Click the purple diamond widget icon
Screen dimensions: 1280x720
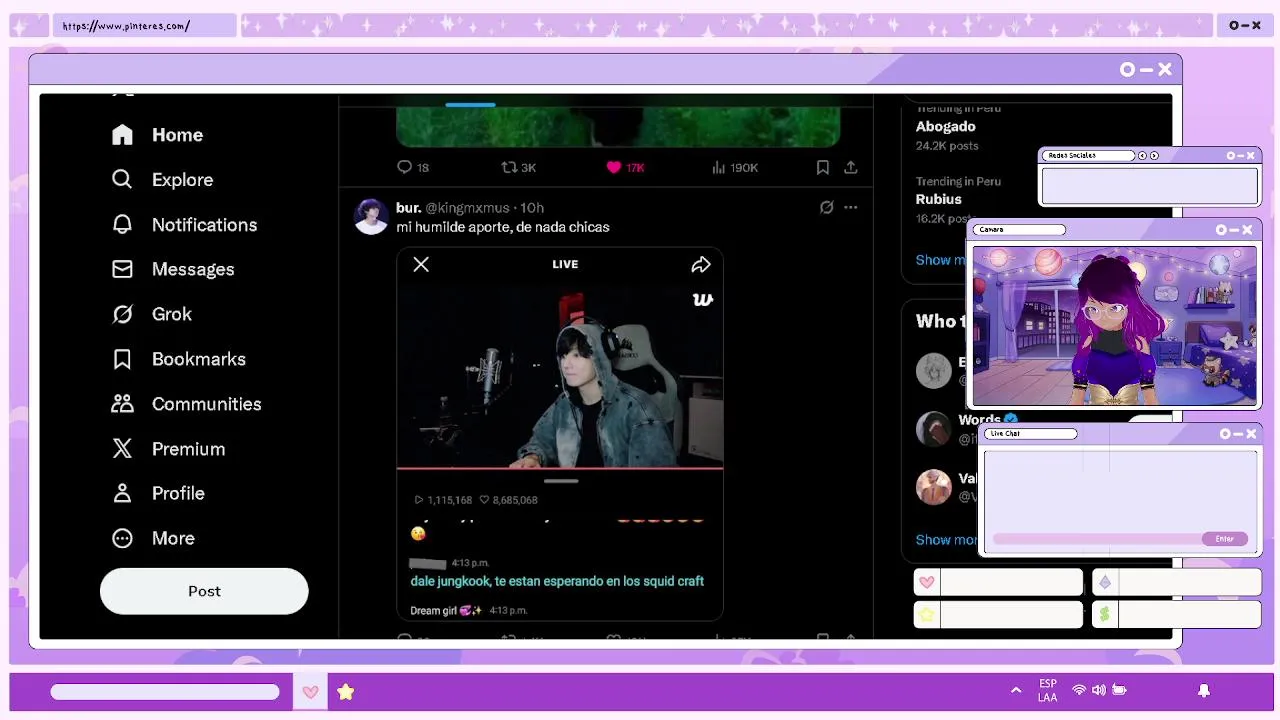point(1105,582)
